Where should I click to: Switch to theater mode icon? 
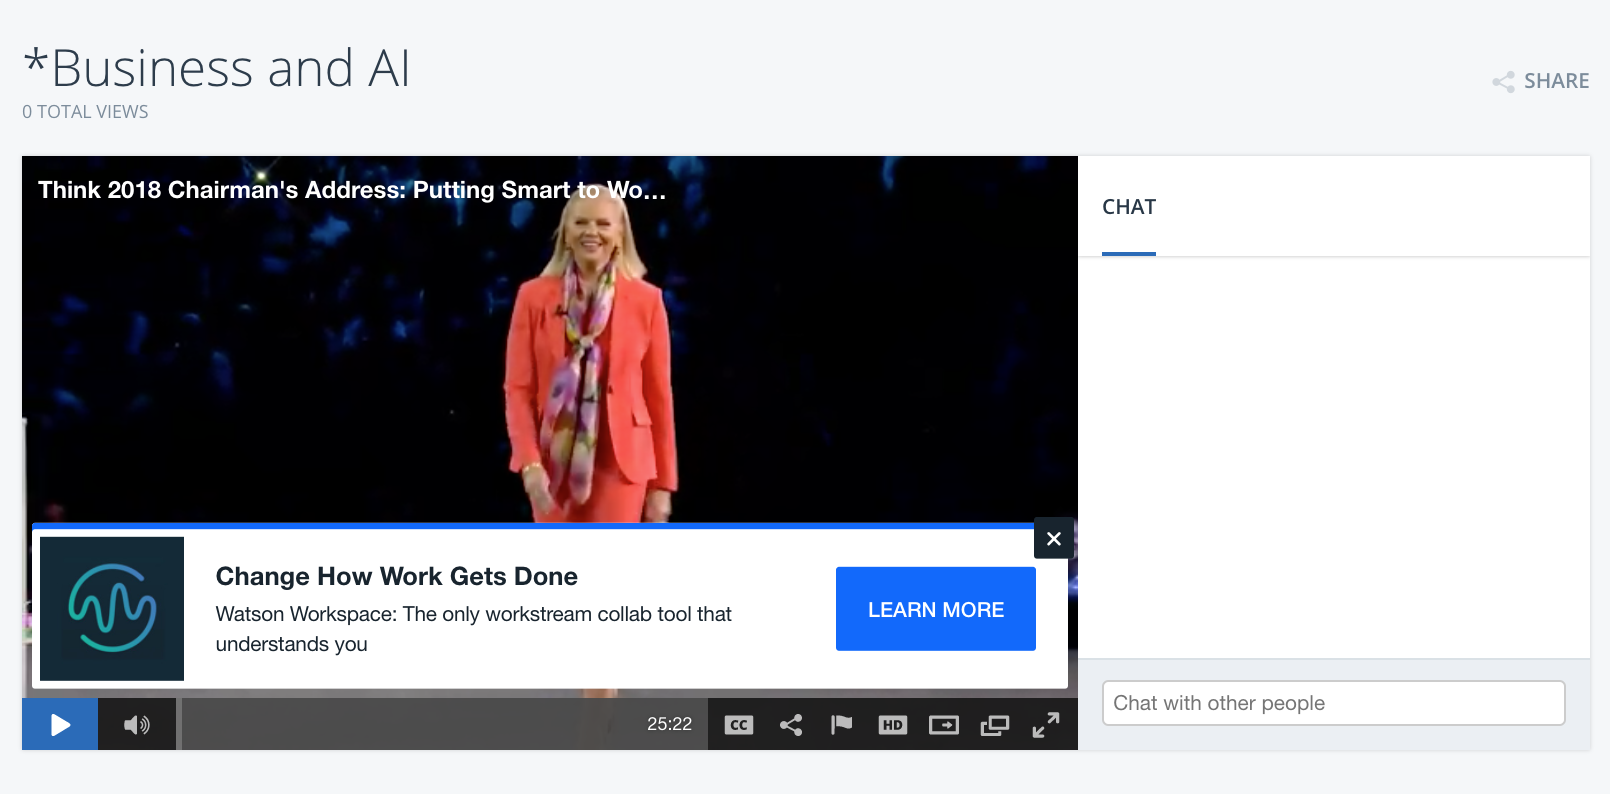point(944,725)
